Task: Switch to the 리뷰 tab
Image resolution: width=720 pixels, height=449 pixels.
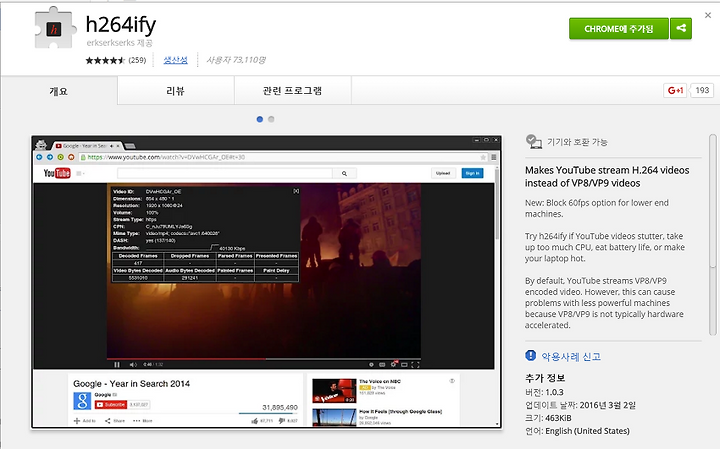Action: tap(175, 91)
